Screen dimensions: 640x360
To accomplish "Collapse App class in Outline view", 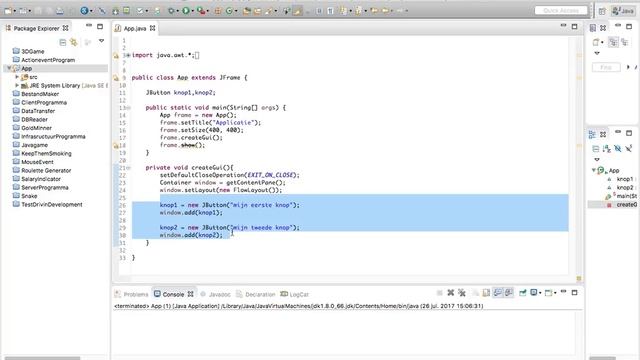I will [x=593, y=170].
